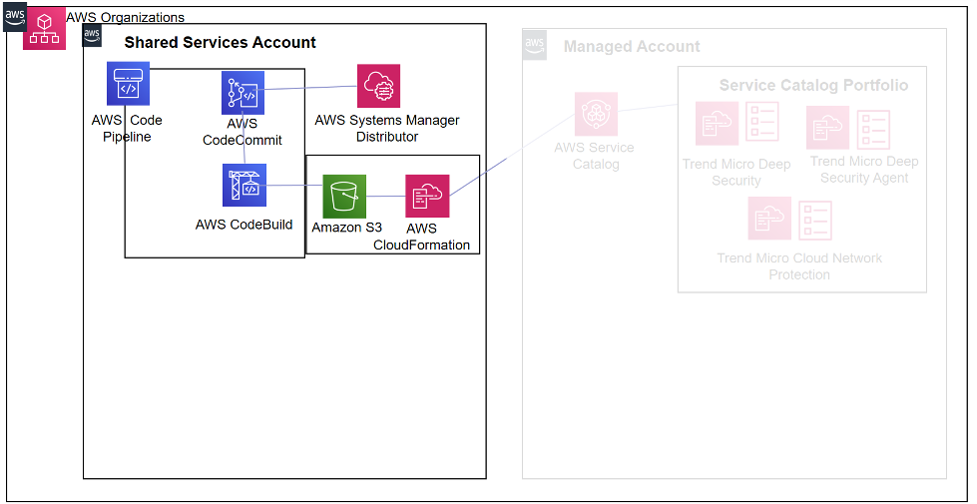Select the AWS CodePipeline icon
The height and width of the screenshot is (504, 977).
(128, 83)
